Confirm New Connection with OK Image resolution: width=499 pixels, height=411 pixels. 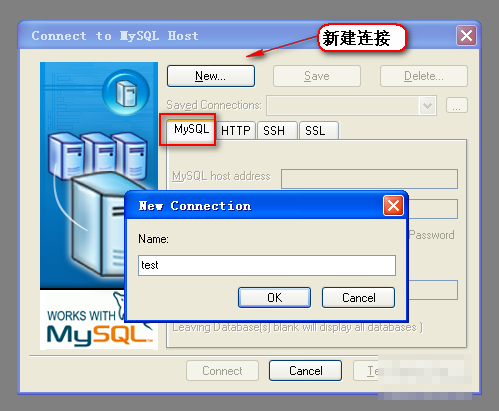pyautogui.click(x=274, y=297)
